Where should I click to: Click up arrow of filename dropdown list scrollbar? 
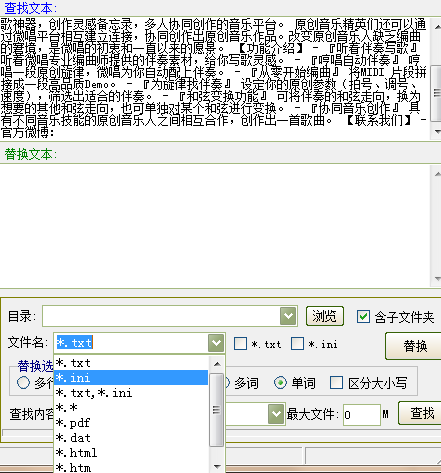217,364
